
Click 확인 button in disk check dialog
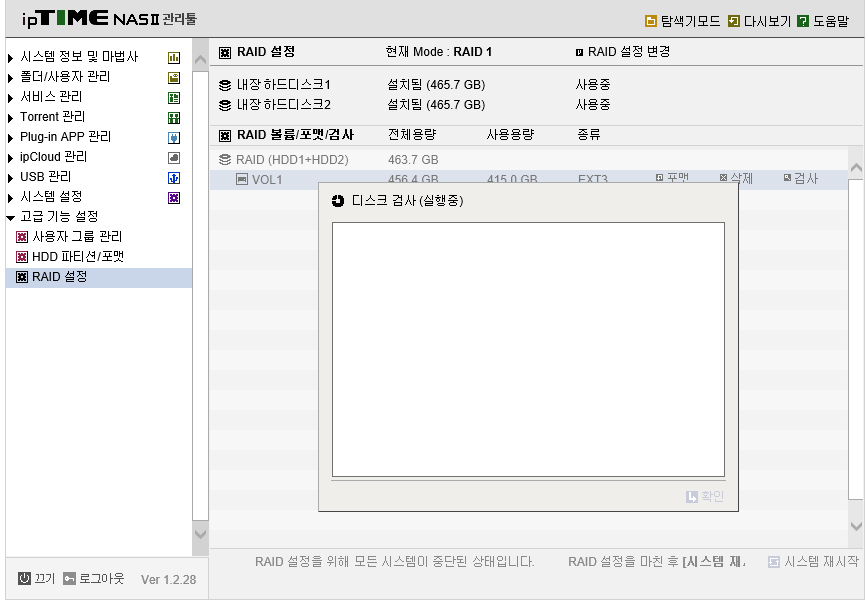705,497
